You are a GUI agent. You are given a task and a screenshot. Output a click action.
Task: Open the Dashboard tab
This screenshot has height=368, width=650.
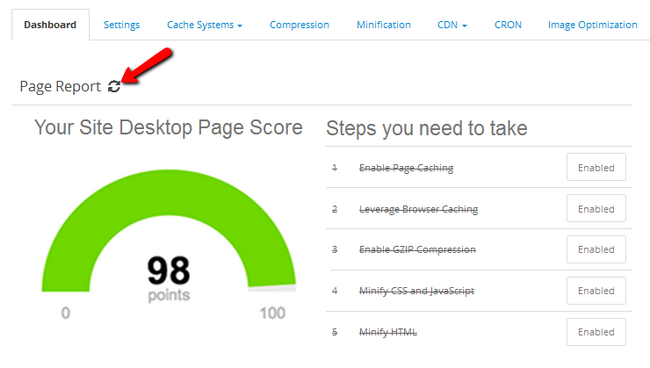pyautogui.click(x=50, y=25)
